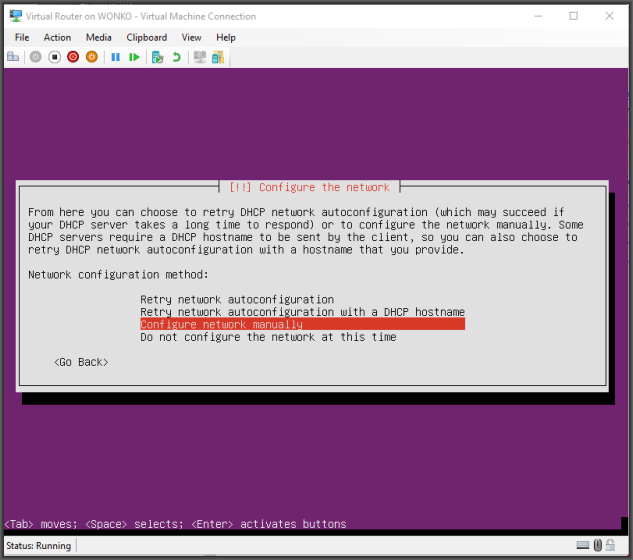Image resolution: width=633 pixels, height=560 pixels.
Task: Open the File menu
Action: point(22,38)
